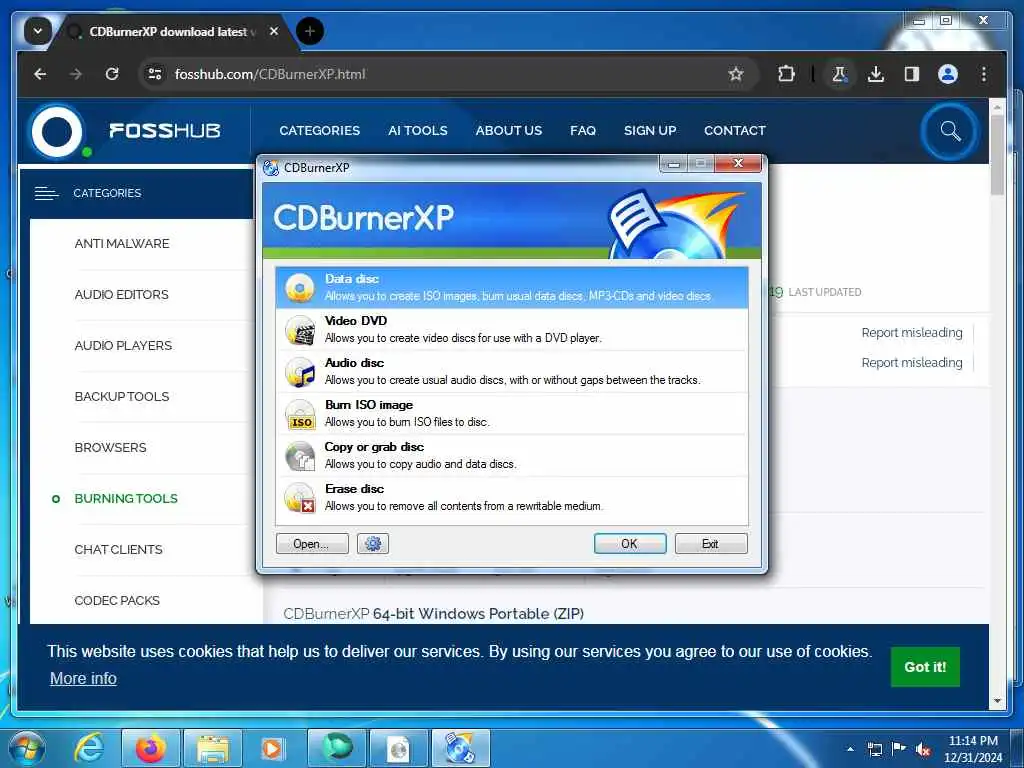Select the Audio disc music note icon
This screenshot has height=768, width=1024.
300,372
